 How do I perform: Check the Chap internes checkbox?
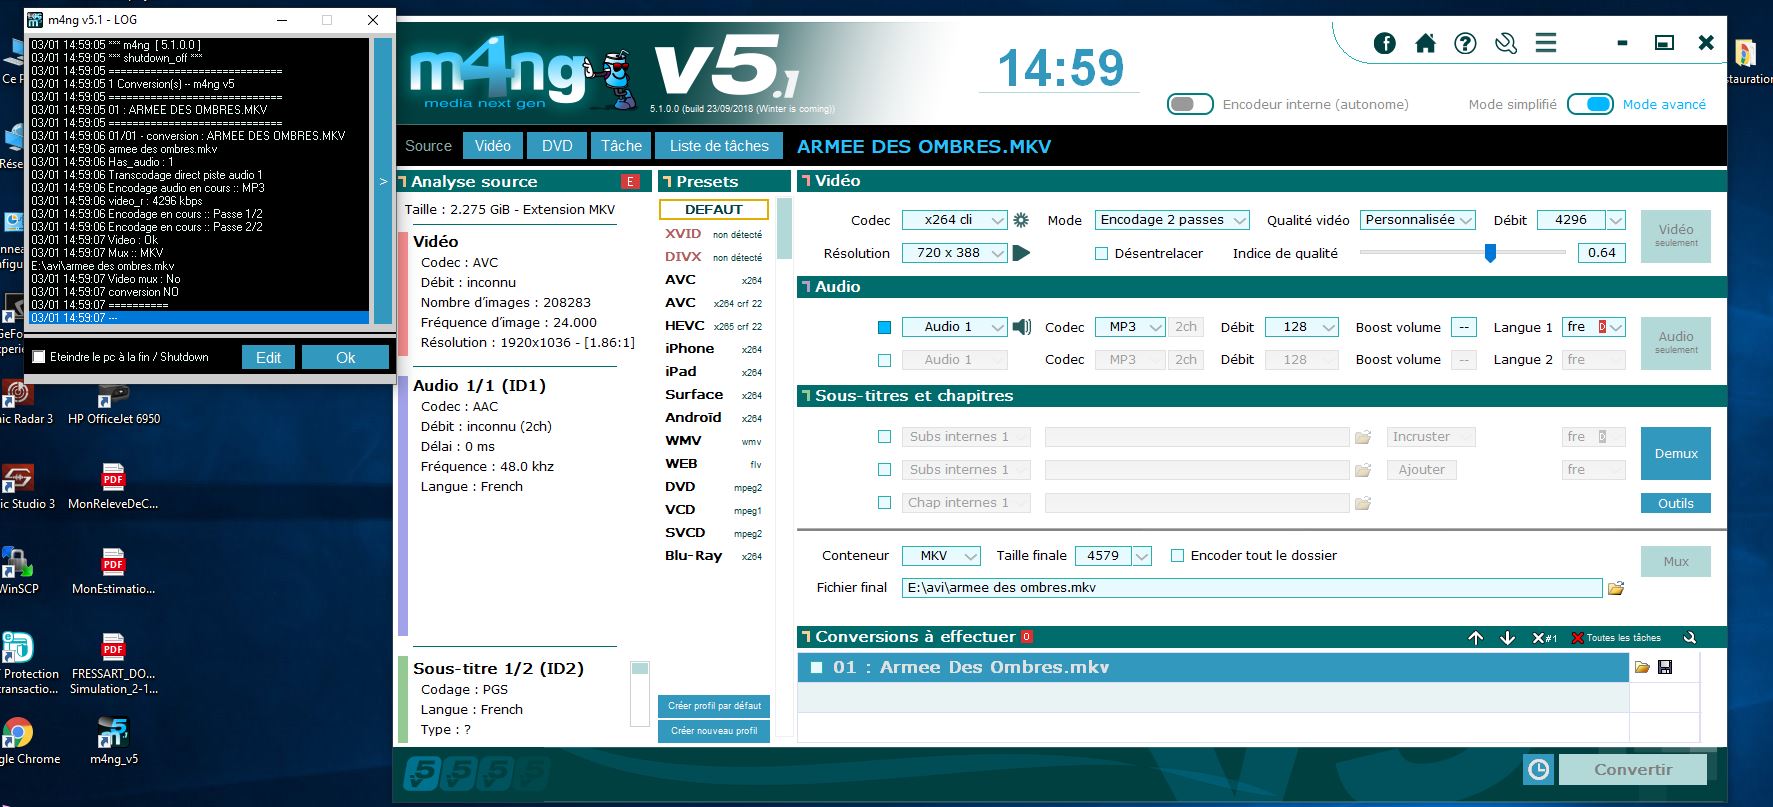(884, 503)
